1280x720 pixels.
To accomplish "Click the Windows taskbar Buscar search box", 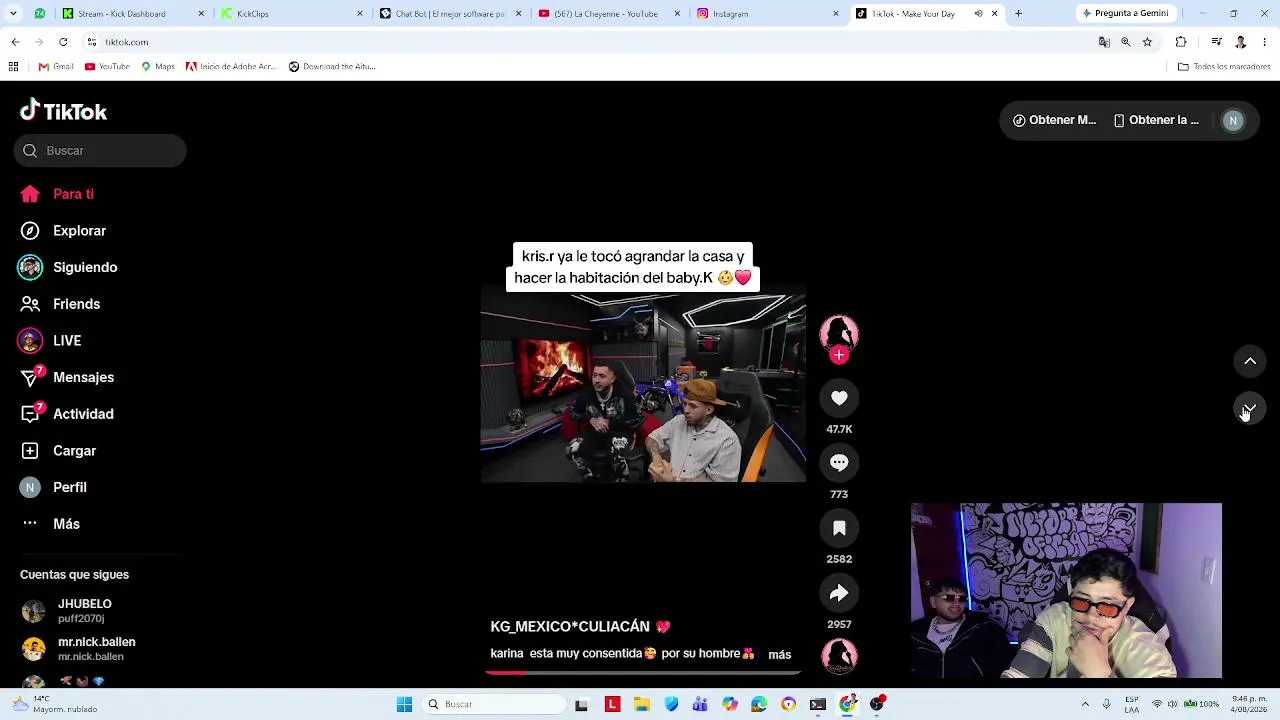I will (494, 704).
